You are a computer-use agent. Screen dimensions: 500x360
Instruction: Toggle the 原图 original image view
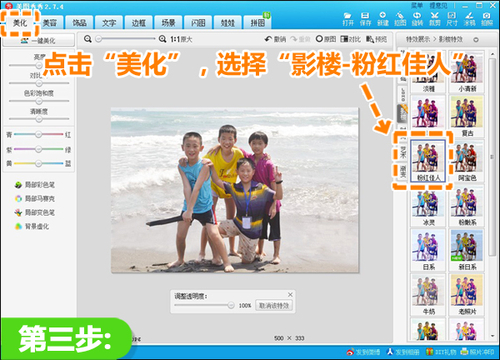326,39
